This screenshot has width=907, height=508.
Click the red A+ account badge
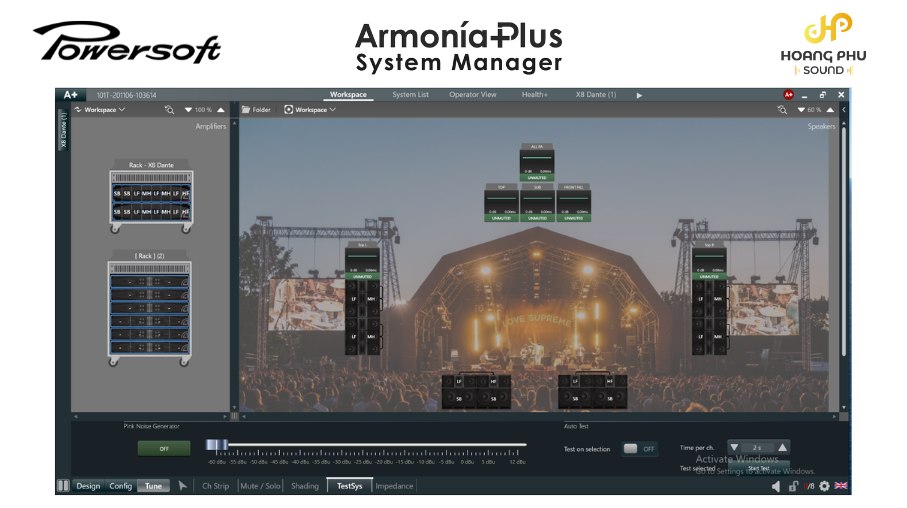(788, 94)
